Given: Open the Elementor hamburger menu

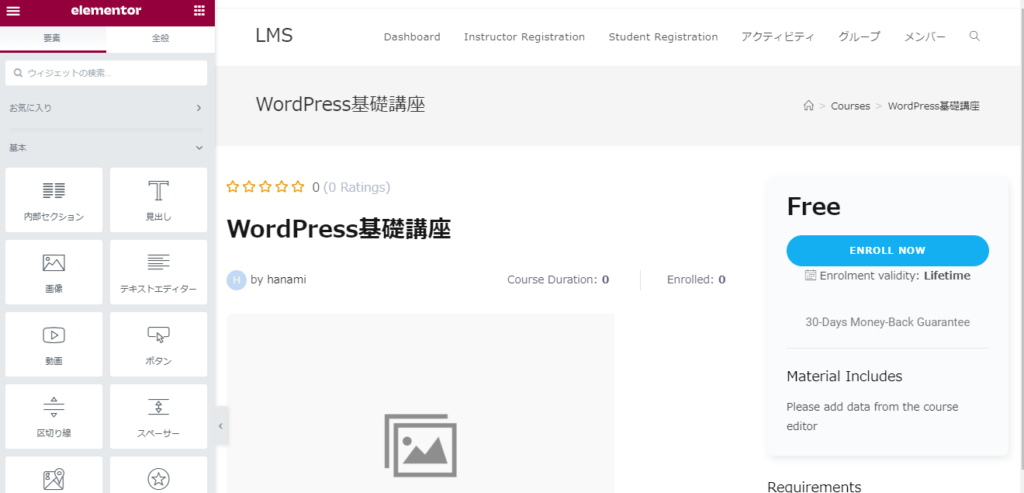Looking at the screenshot, I should (x=13, y=11).
